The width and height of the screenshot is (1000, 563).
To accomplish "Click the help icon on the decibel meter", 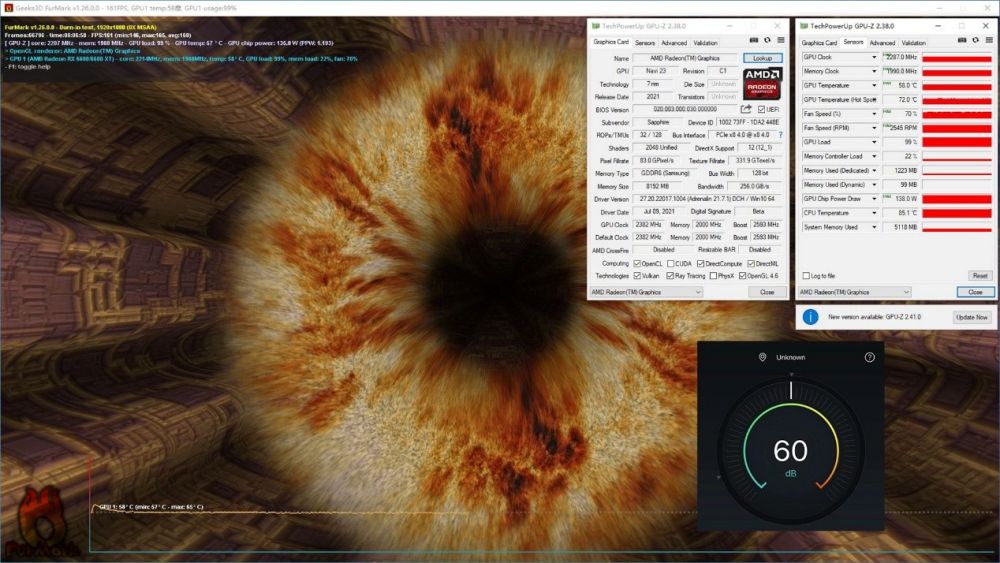I will pos(869,357).
